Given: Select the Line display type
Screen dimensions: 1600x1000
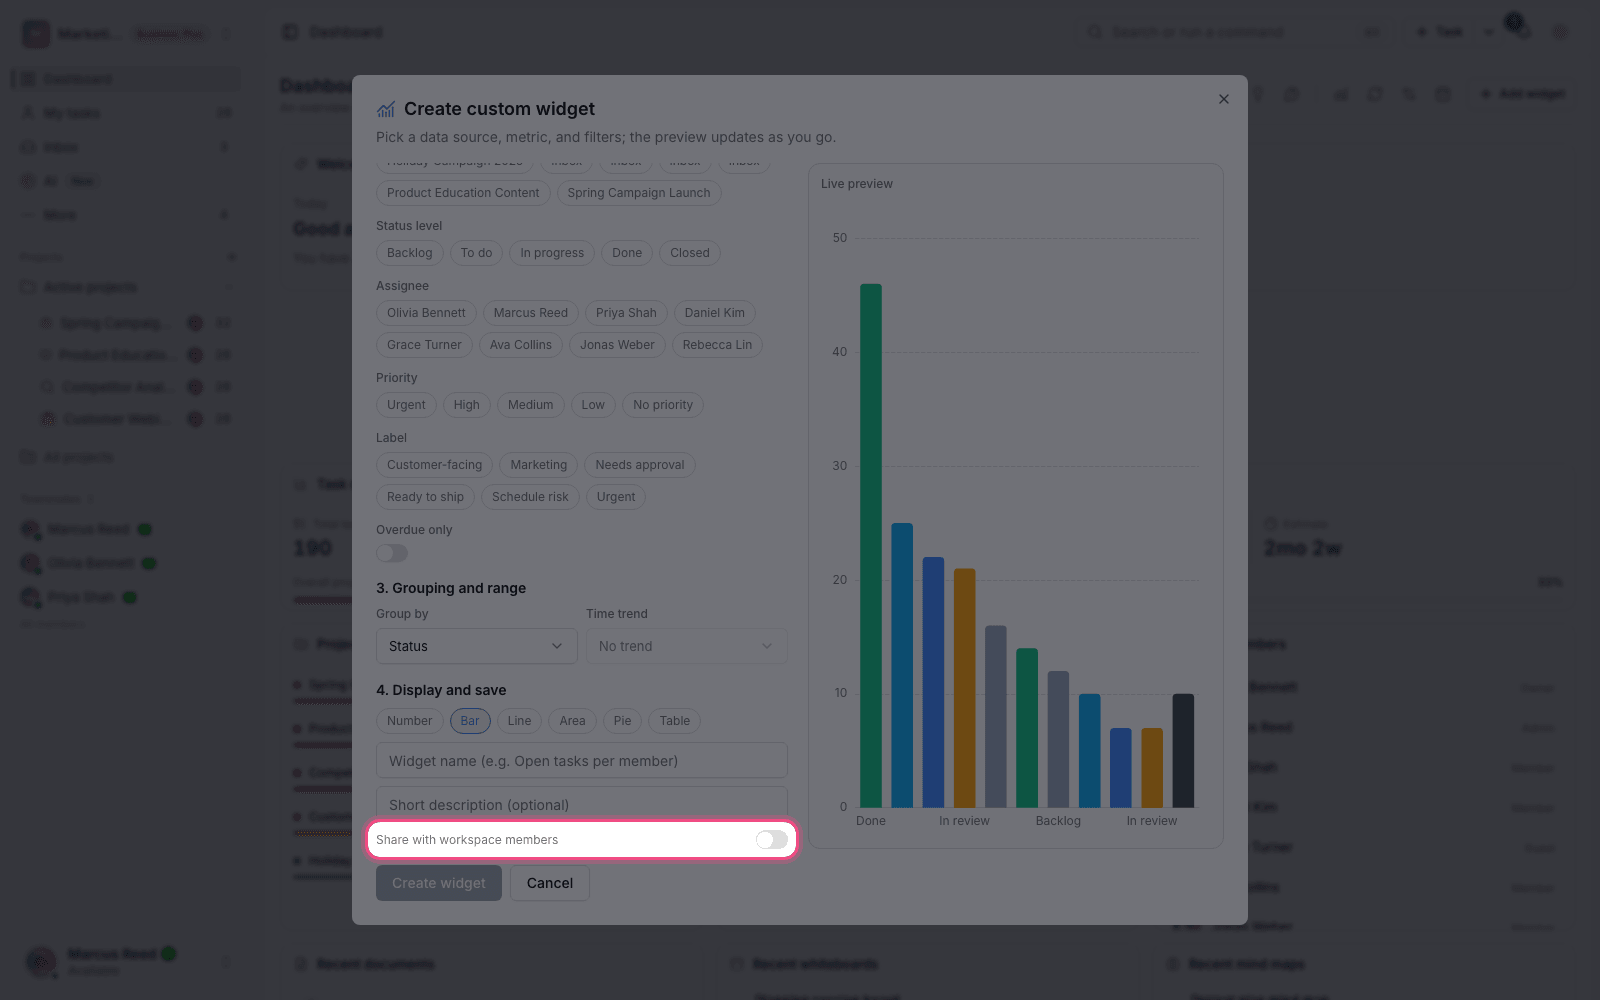Looking at the screenshot, I should [x=519, y=721].
